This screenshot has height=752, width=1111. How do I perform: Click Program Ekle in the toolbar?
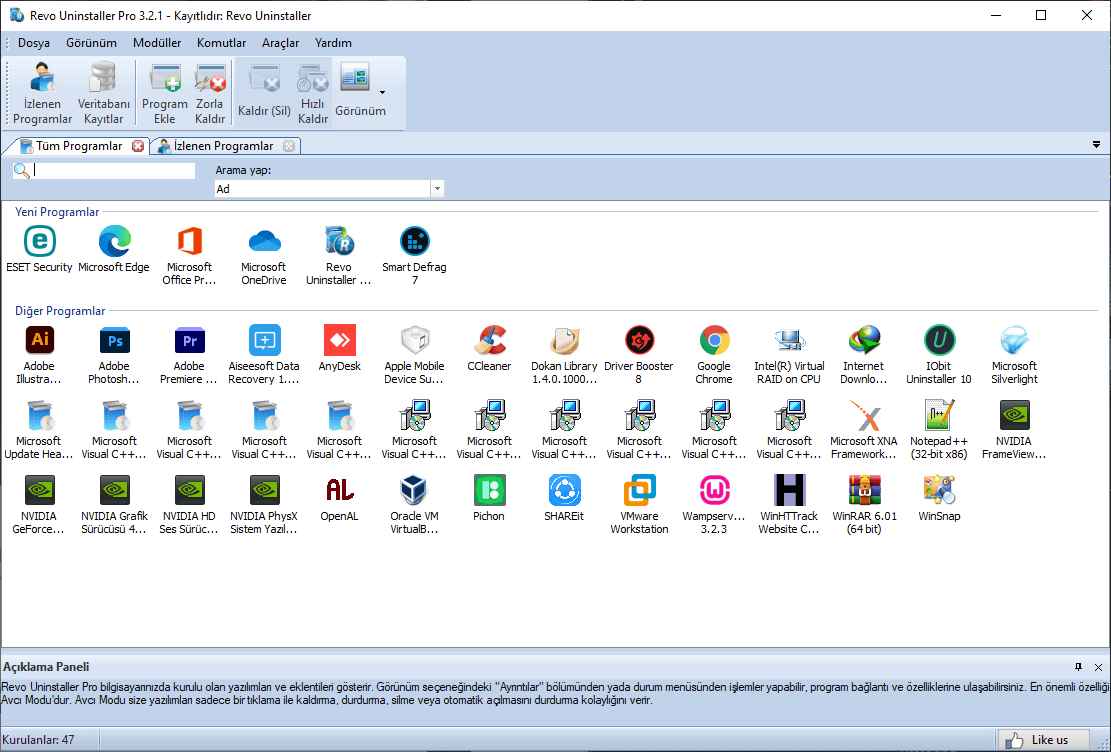pyautogui.click(x=165, y=93)
